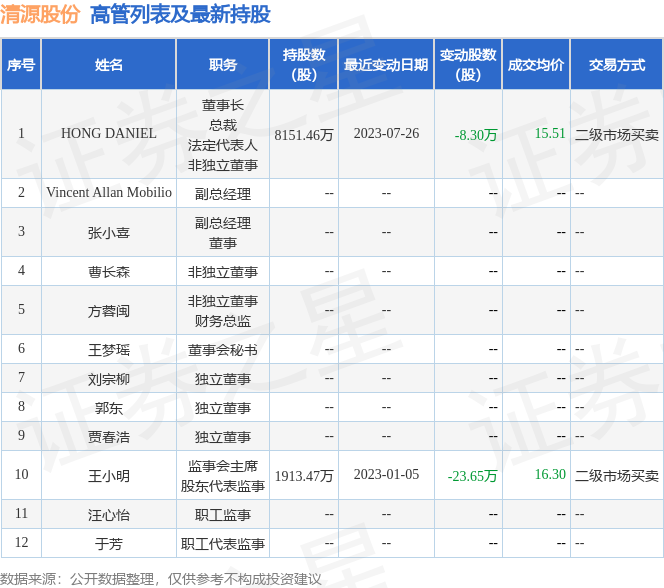Click the 8151.46万 shareholding value
Viewport: 664px width, 588px height.
pos(304,135)
